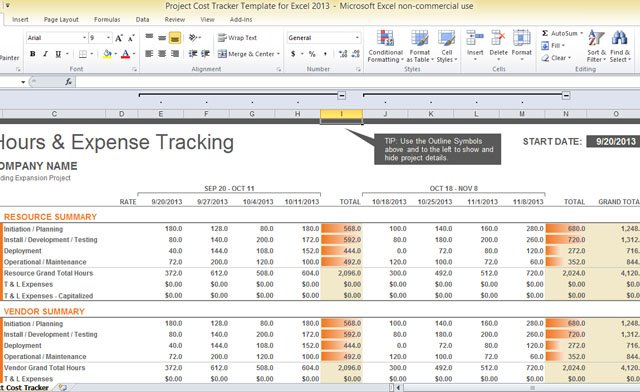Toggle italic formatting

point(45,54)
